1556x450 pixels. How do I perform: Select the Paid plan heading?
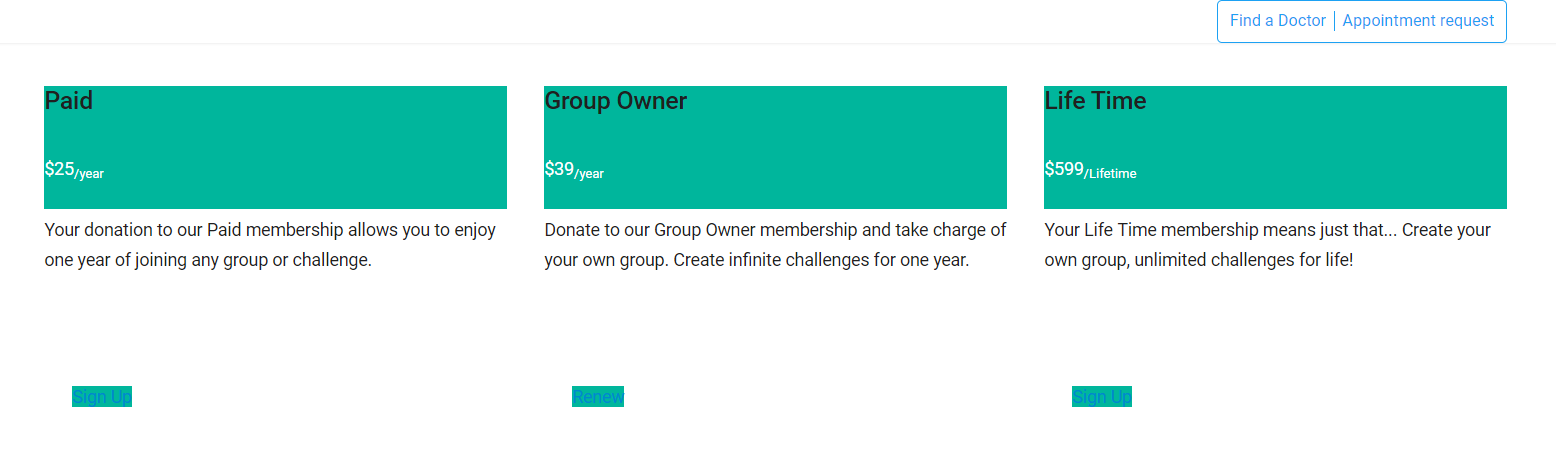click(69, 101)
